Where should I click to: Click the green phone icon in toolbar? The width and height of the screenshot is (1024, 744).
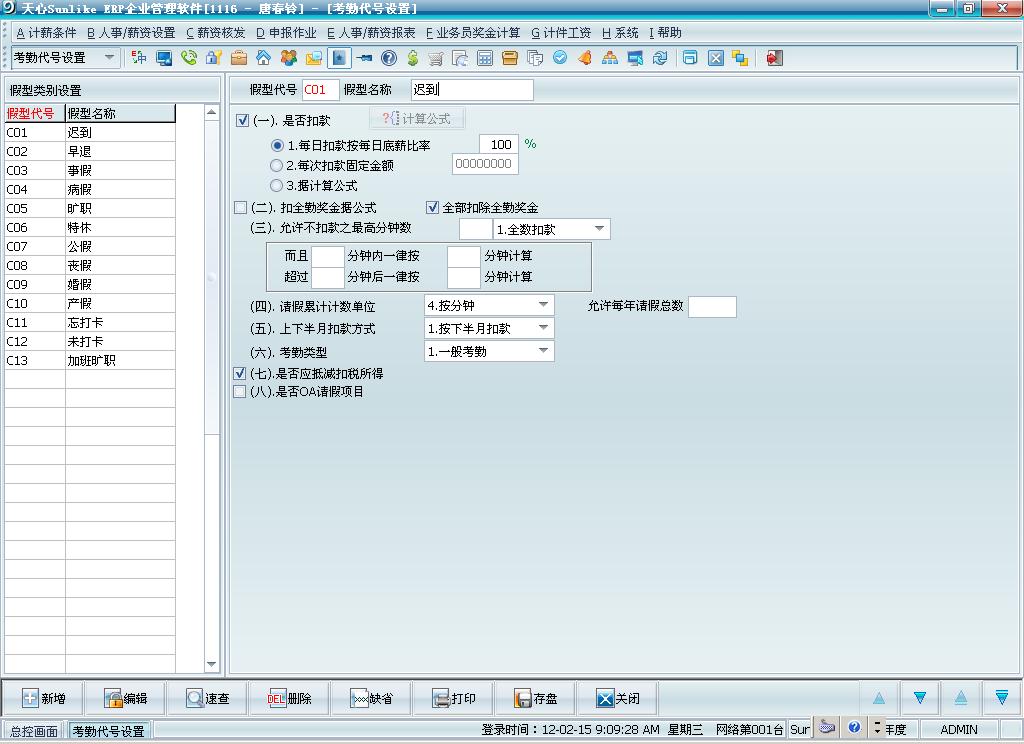[189, 58]
